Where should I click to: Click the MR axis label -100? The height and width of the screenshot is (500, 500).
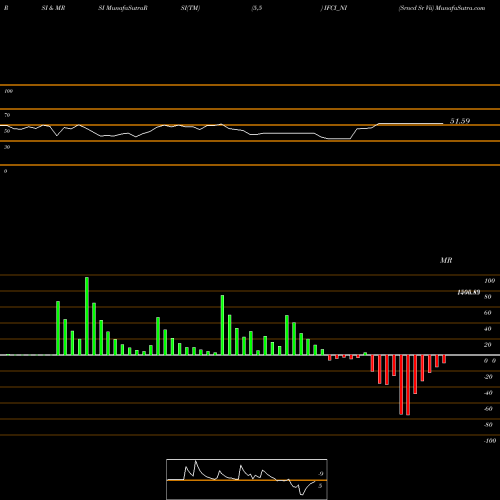point(490,441)
